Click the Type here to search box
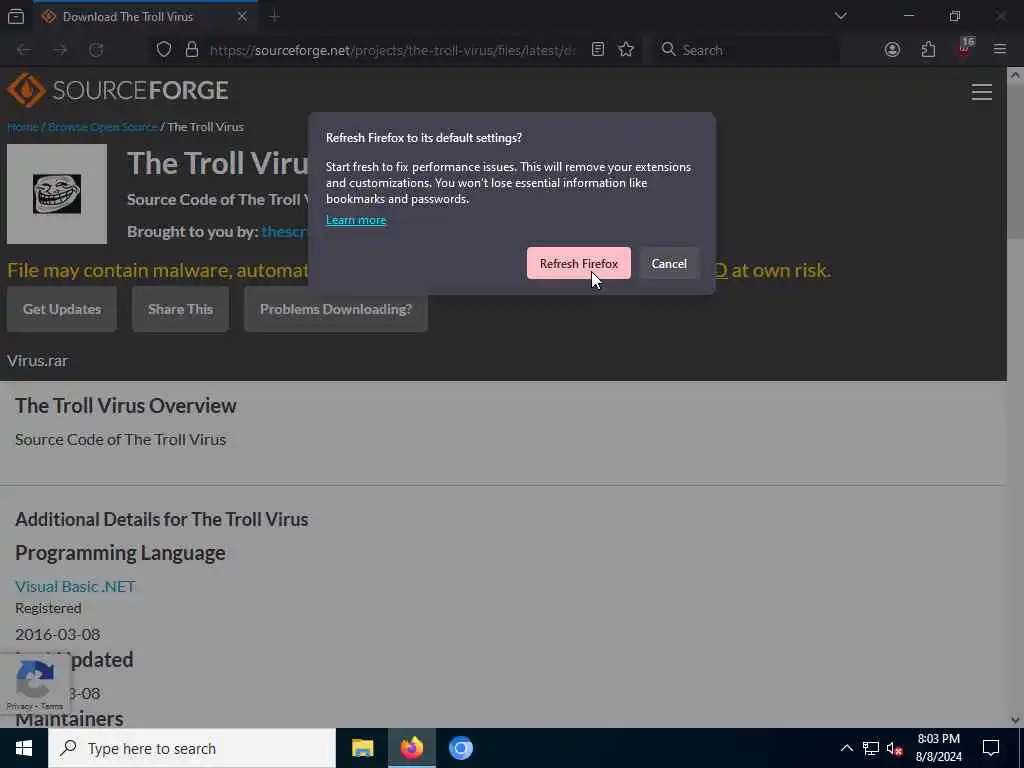This screenshot has height=768, width=1024. click(x=191, y=748)
